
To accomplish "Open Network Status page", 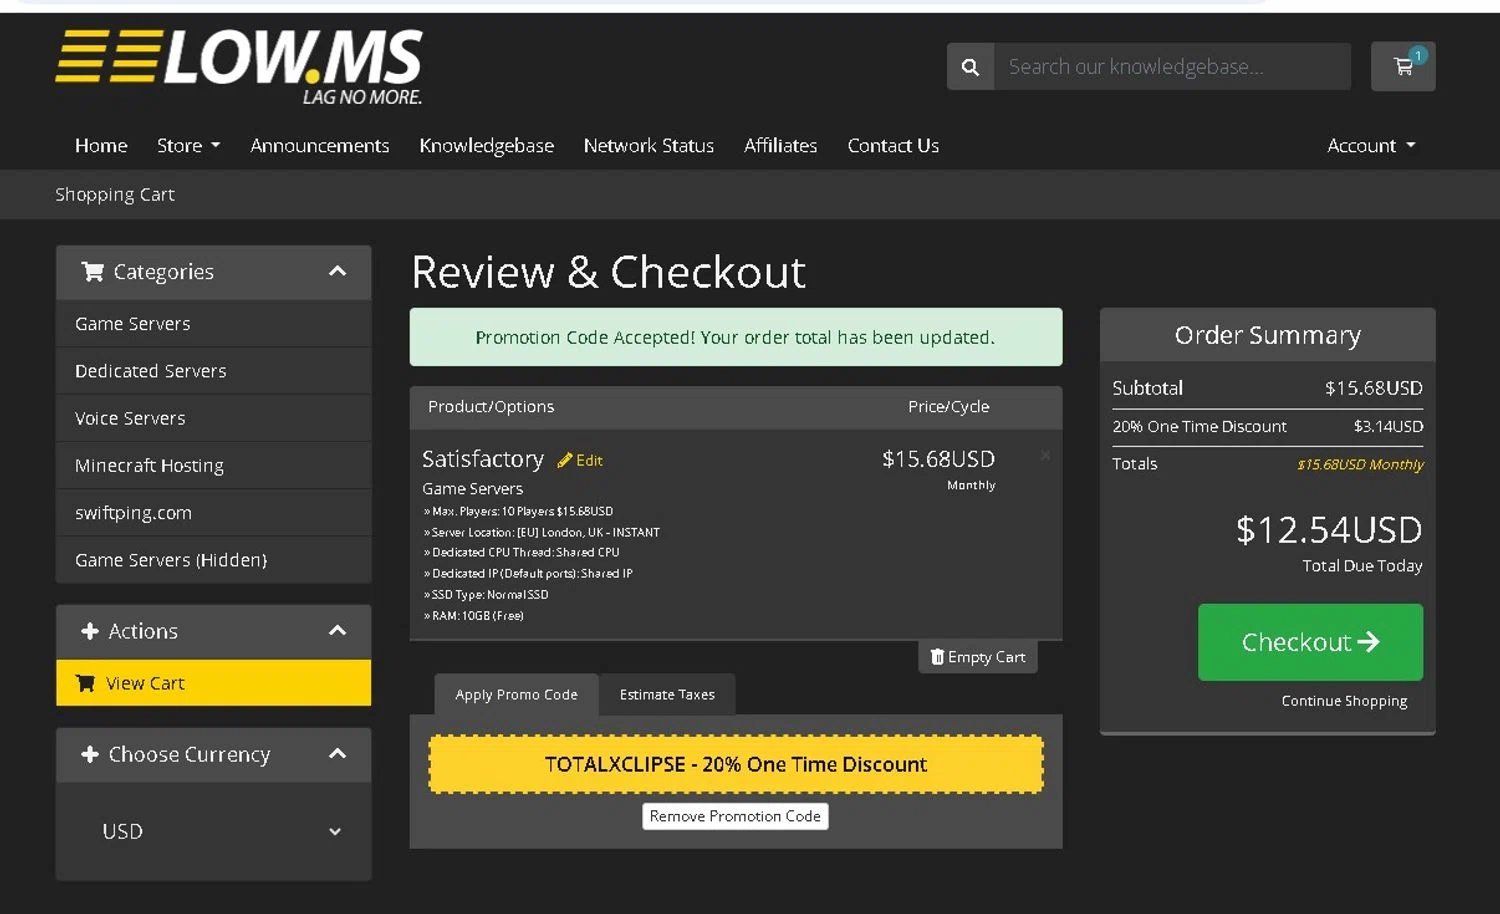I will (649, 146).
